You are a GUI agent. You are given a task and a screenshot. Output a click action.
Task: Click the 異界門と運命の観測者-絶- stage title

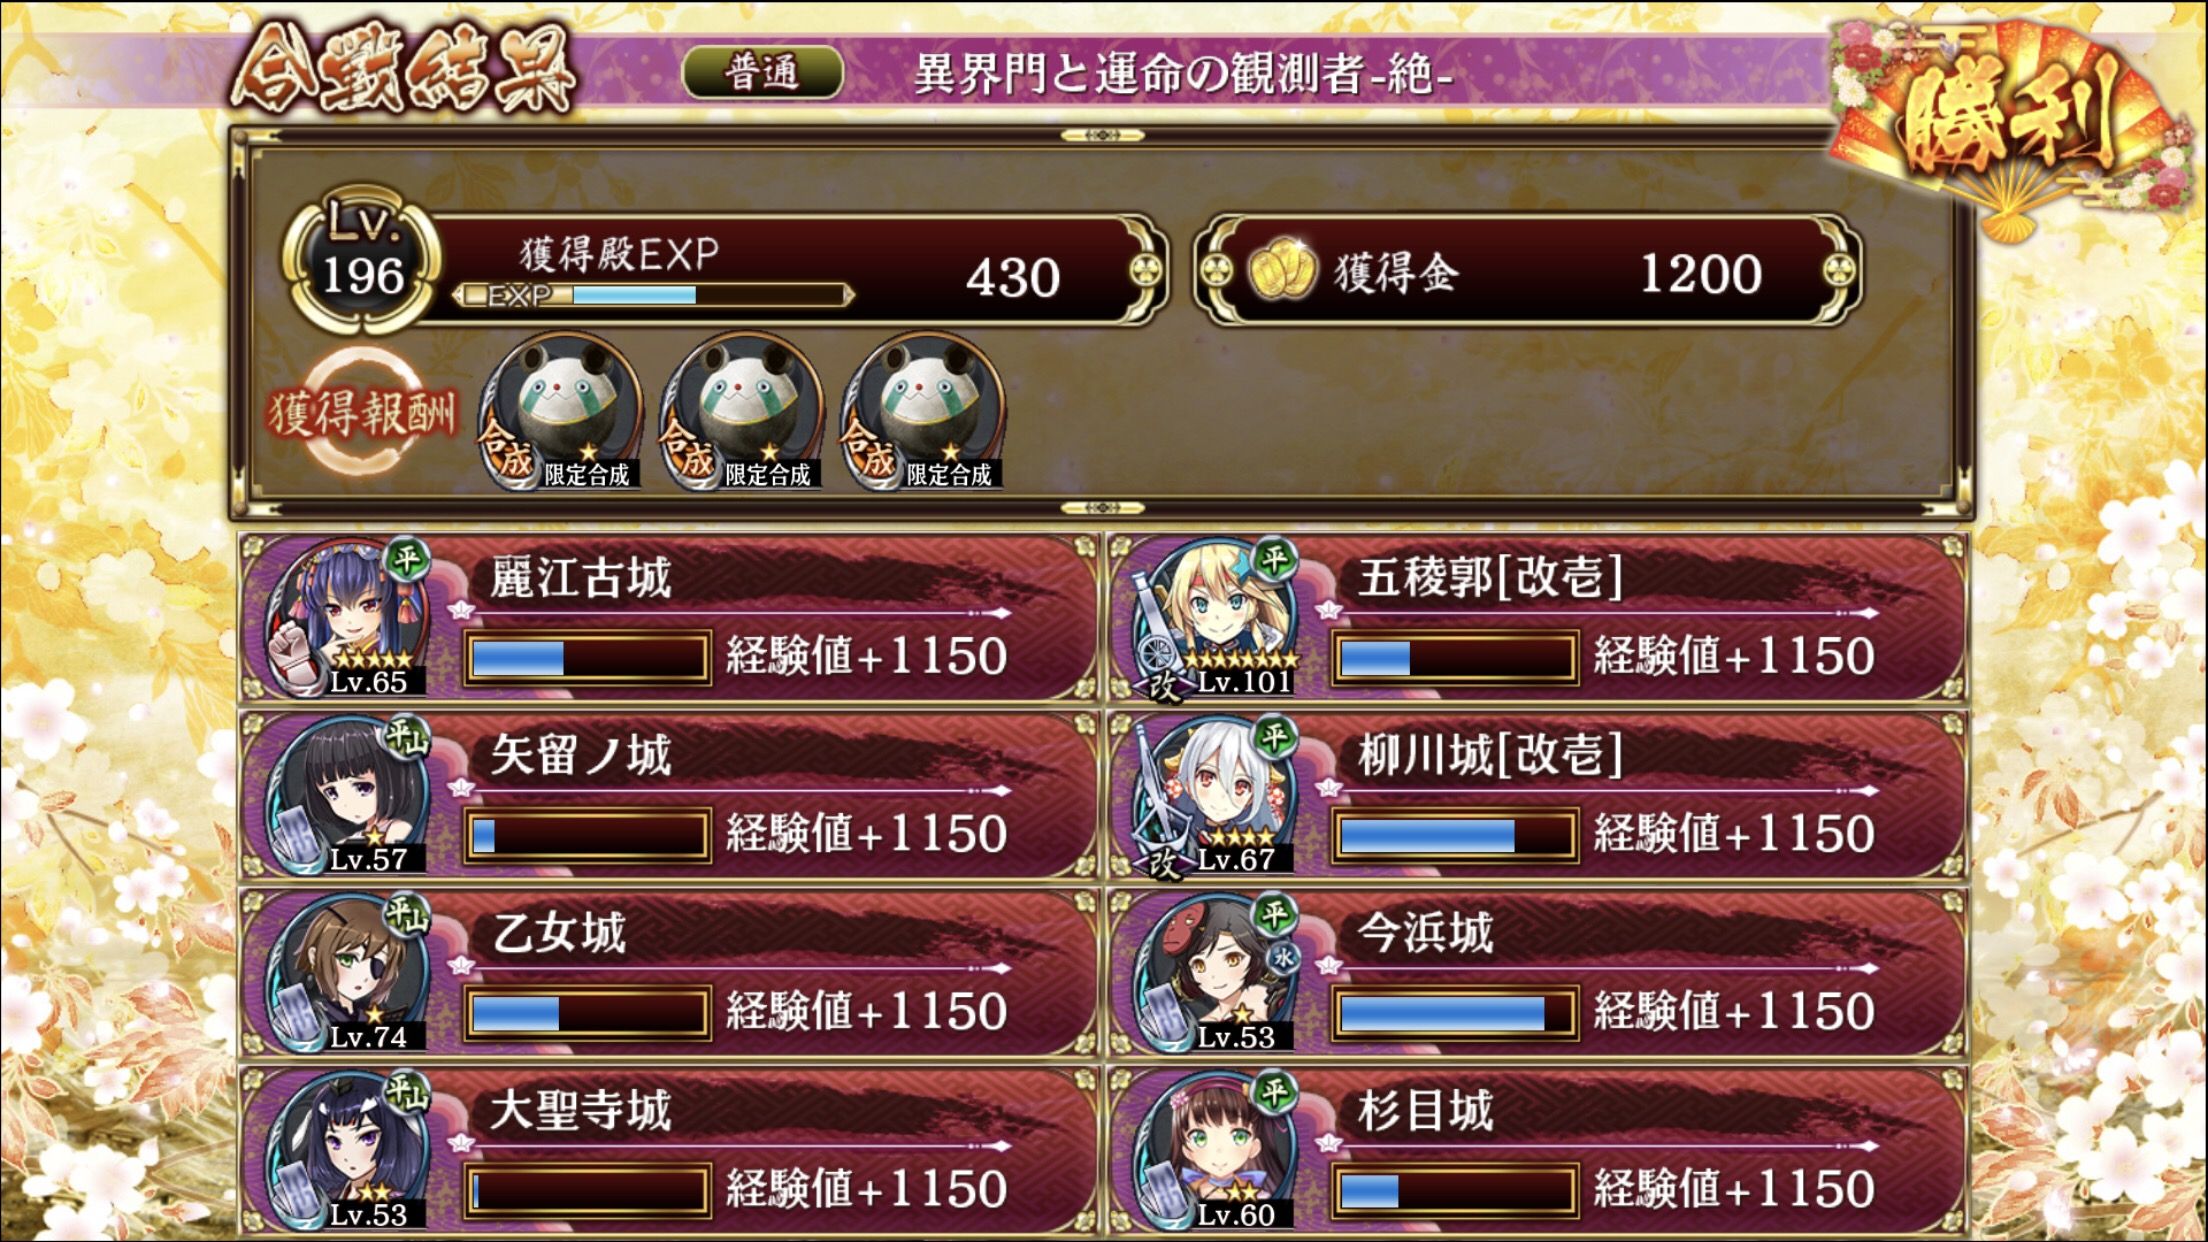[x=1184, y=73]
